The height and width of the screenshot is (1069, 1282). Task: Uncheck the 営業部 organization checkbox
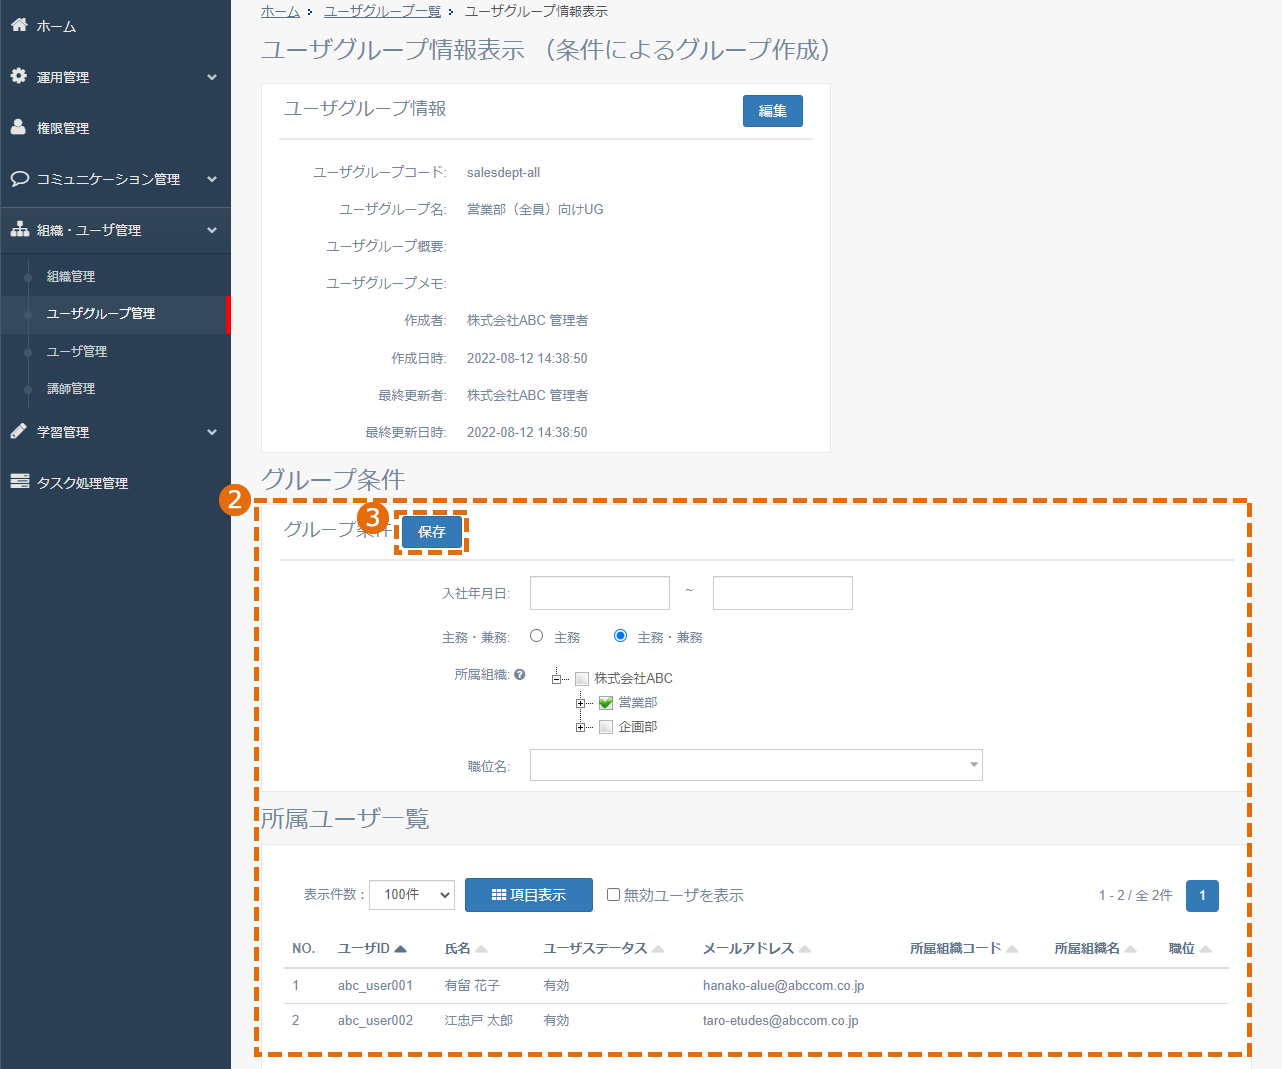click(606, 703)
